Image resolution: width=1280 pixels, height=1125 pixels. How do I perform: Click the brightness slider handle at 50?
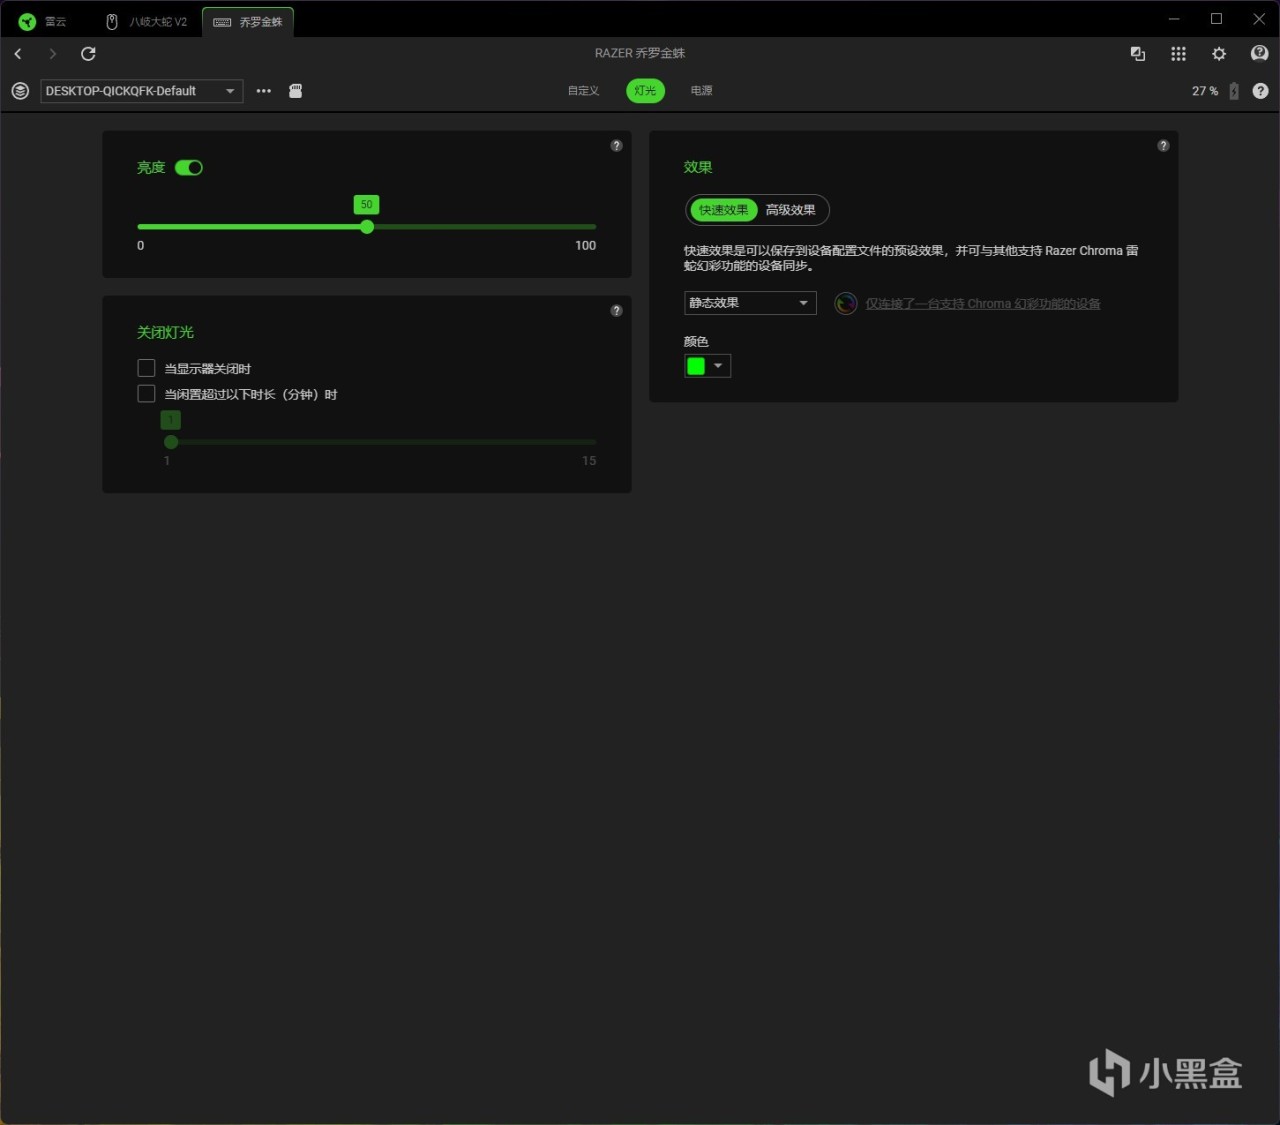pyautogui.click(x=367, y=227)
